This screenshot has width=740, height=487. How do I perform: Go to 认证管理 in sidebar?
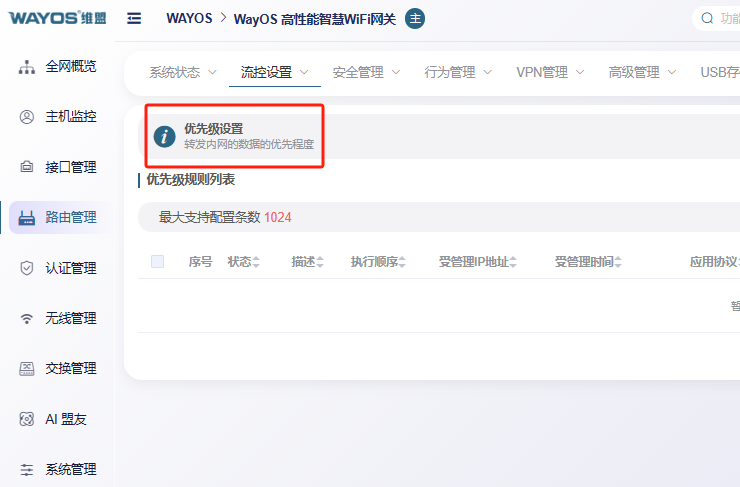tap(71, 268)
